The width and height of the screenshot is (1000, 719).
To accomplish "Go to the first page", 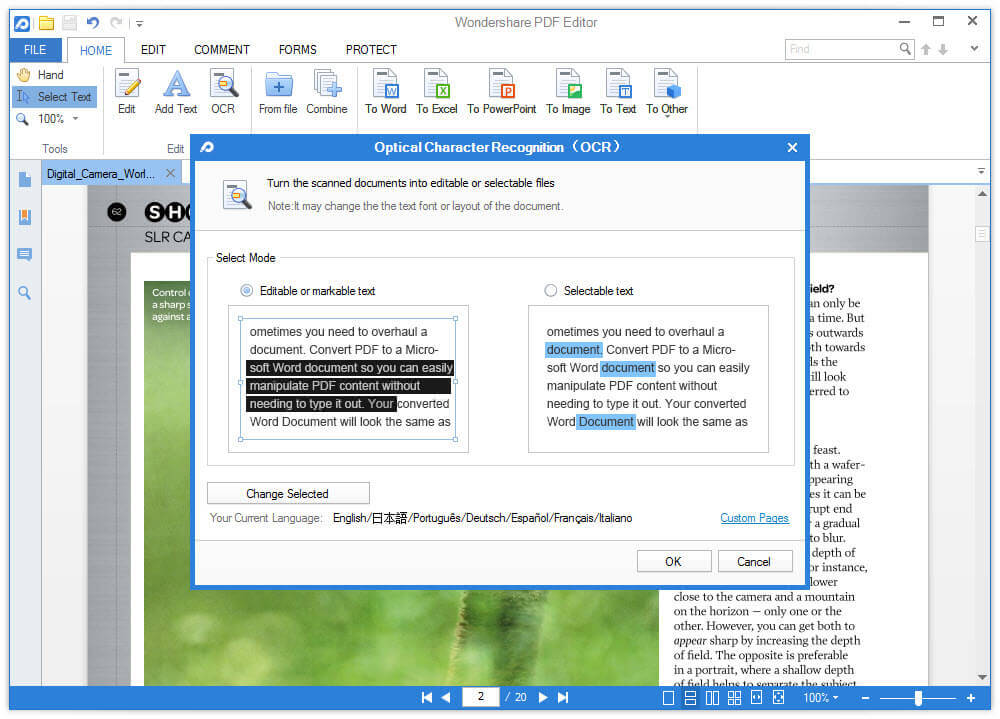I will coord(427,697).
